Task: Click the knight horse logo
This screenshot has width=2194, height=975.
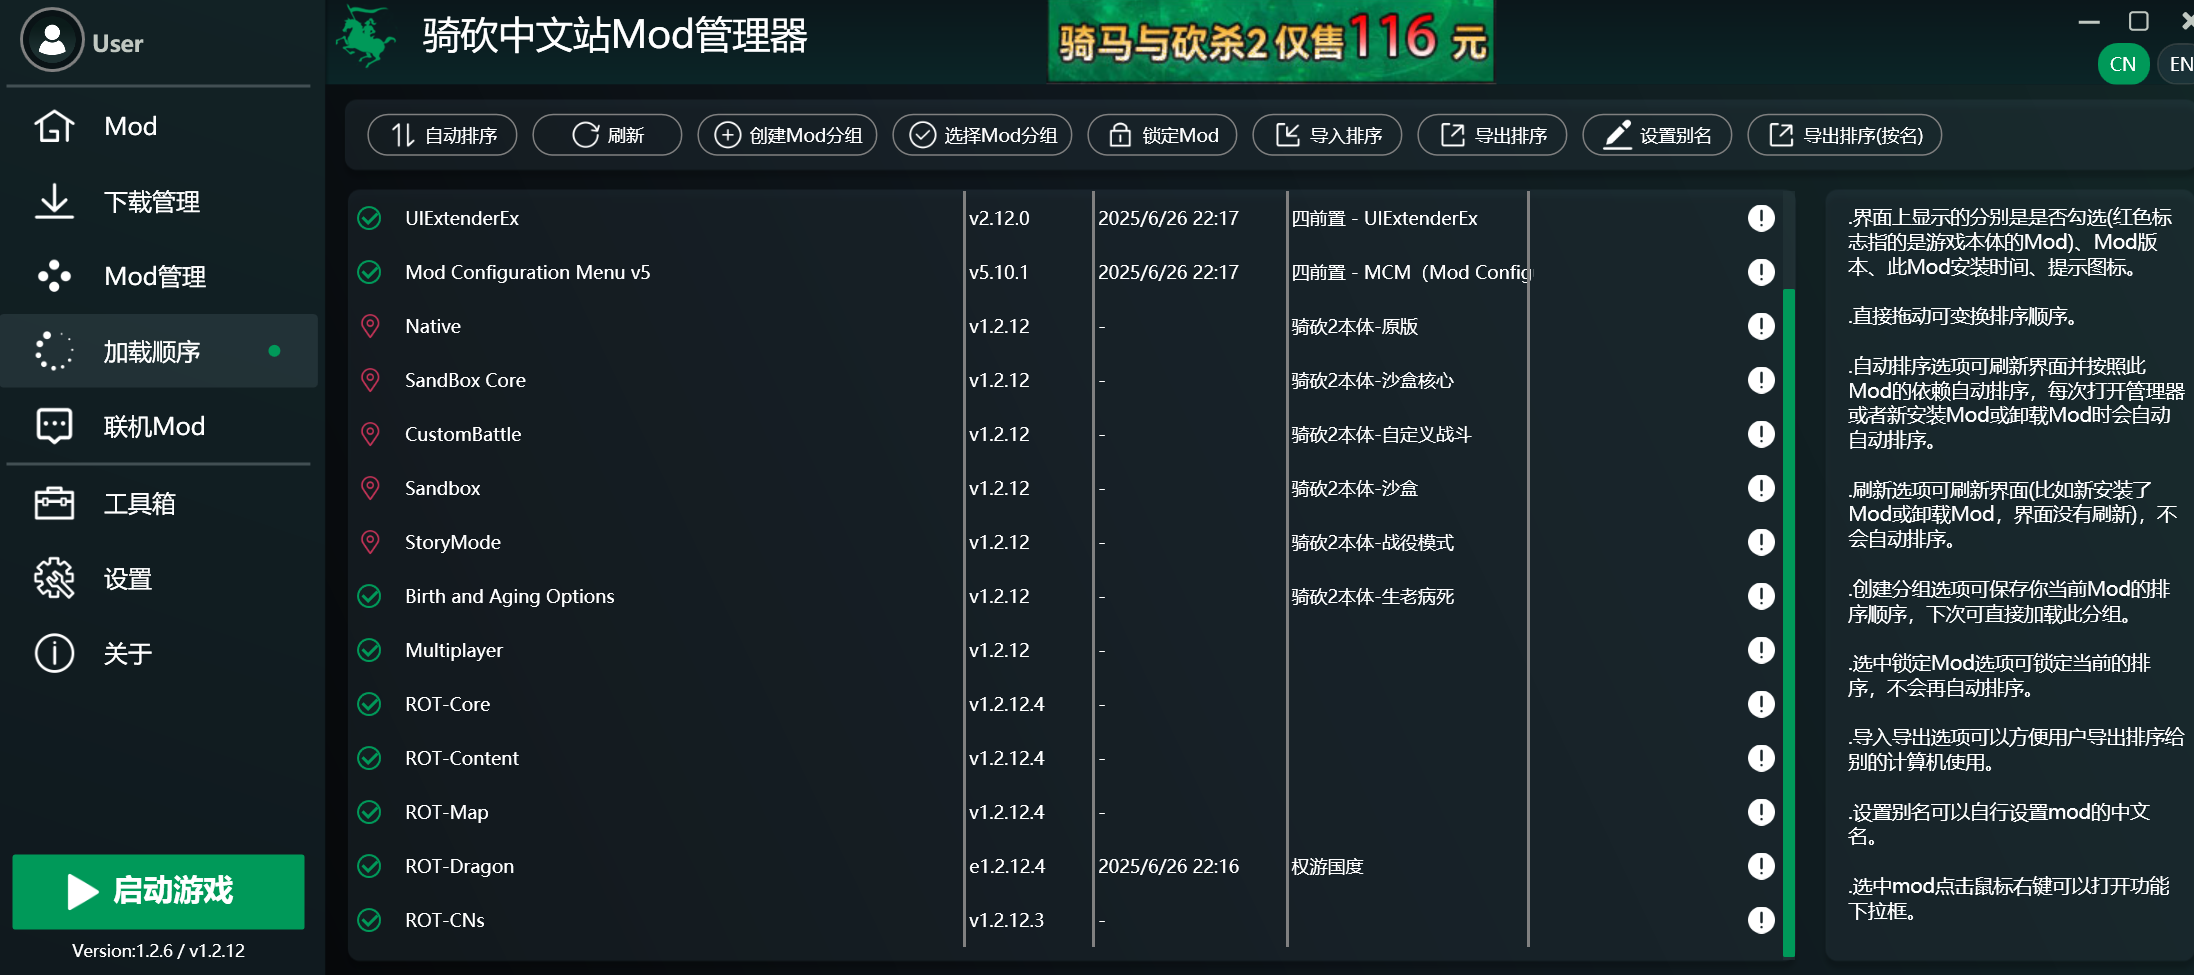Action: (x=366, y=37)
